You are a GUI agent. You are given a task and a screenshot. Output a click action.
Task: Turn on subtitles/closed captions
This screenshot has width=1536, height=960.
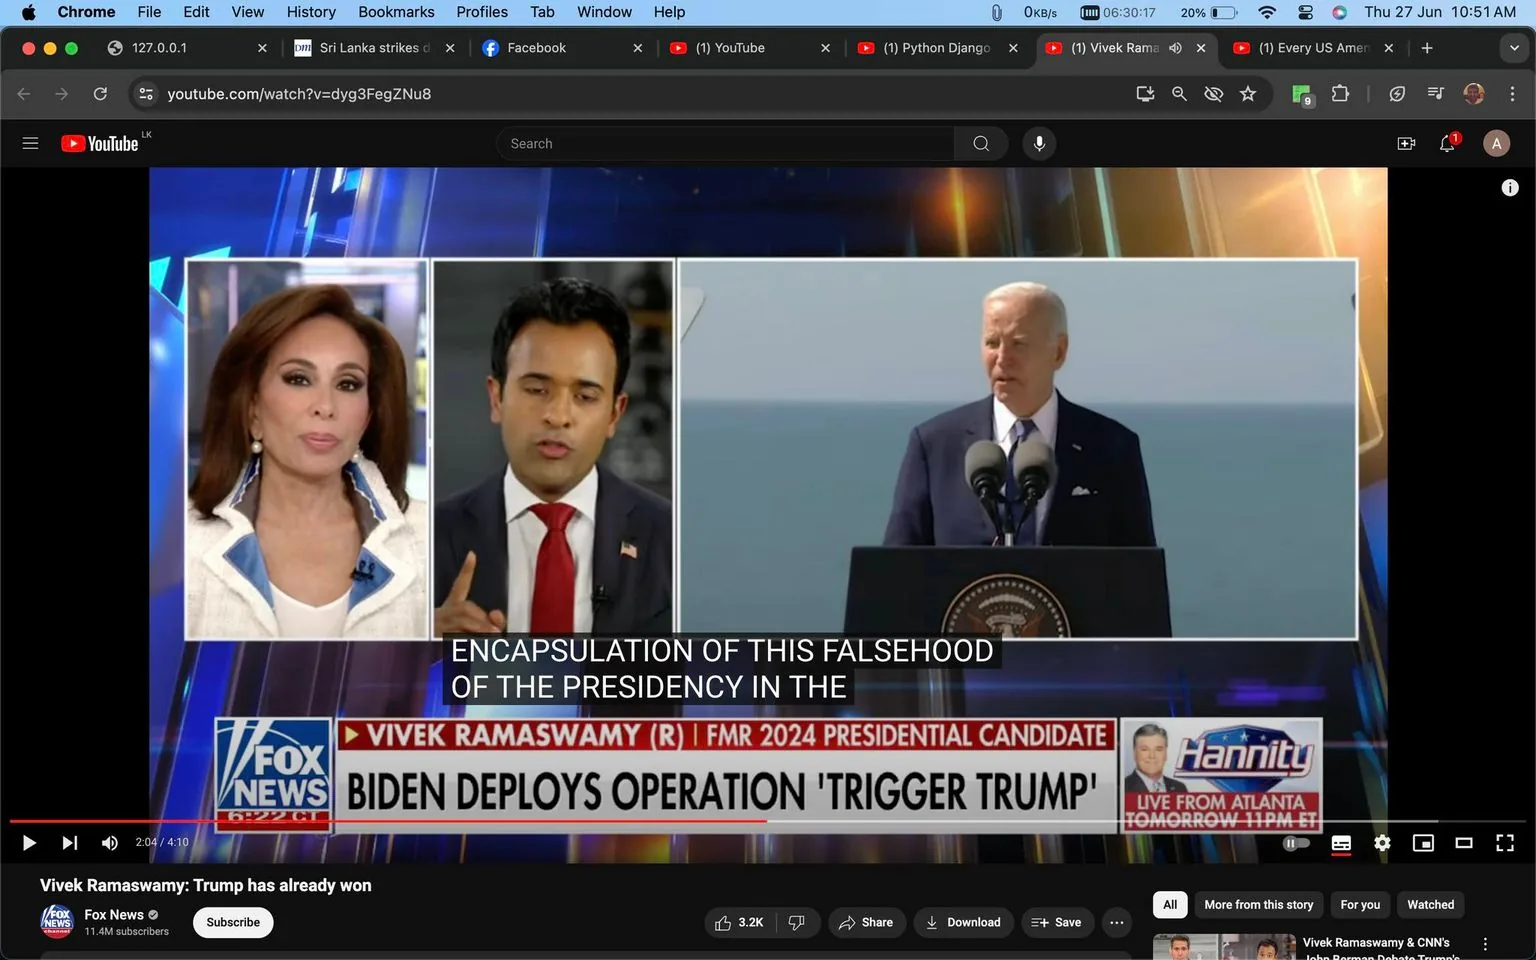1341,843
